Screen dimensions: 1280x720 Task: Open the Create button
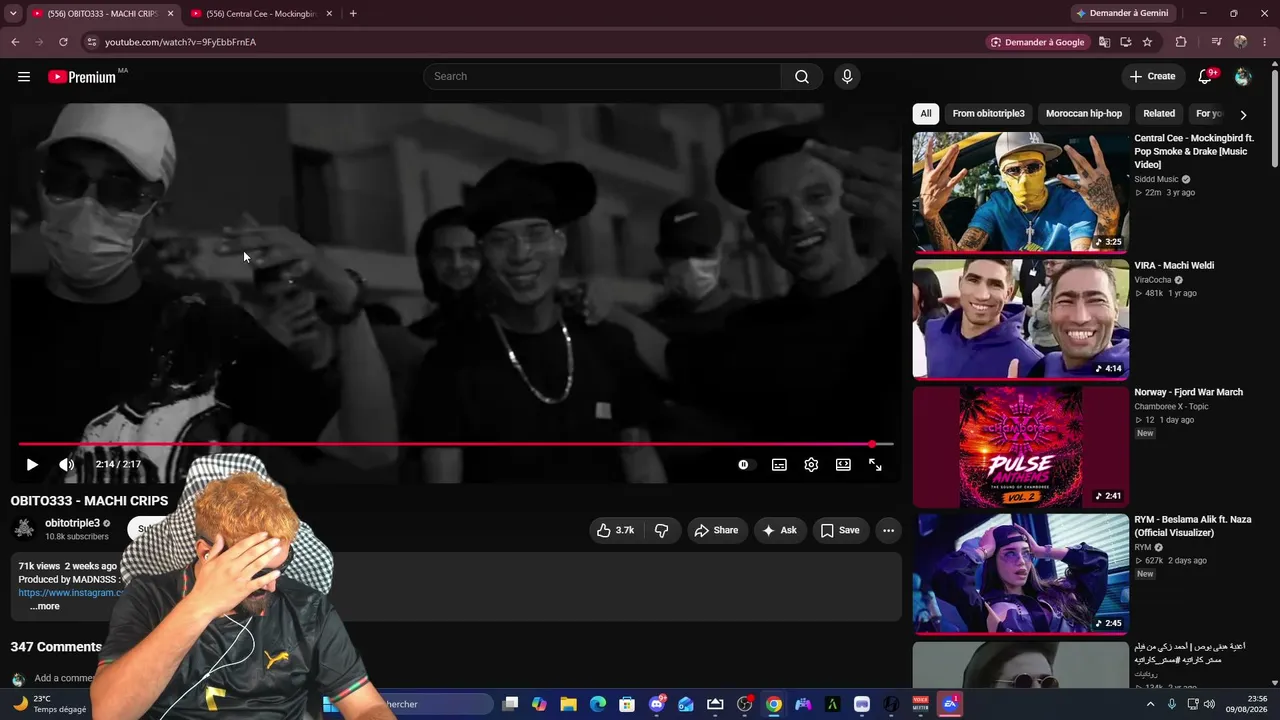(1152, 77)
